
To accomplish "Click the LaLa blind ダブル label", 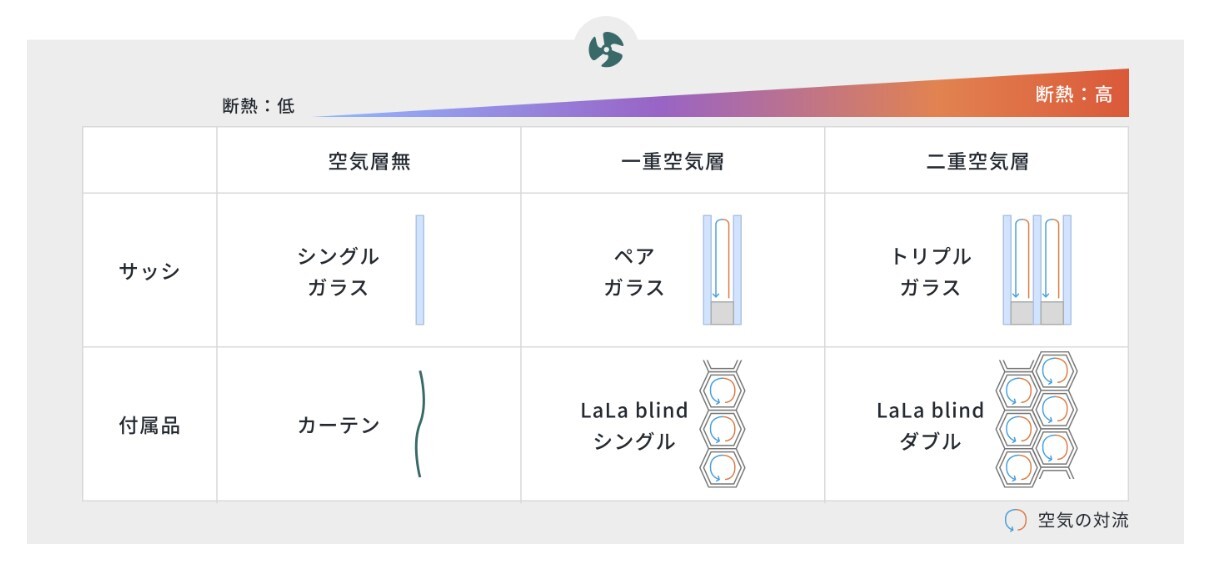I will [x=930, y=426].
